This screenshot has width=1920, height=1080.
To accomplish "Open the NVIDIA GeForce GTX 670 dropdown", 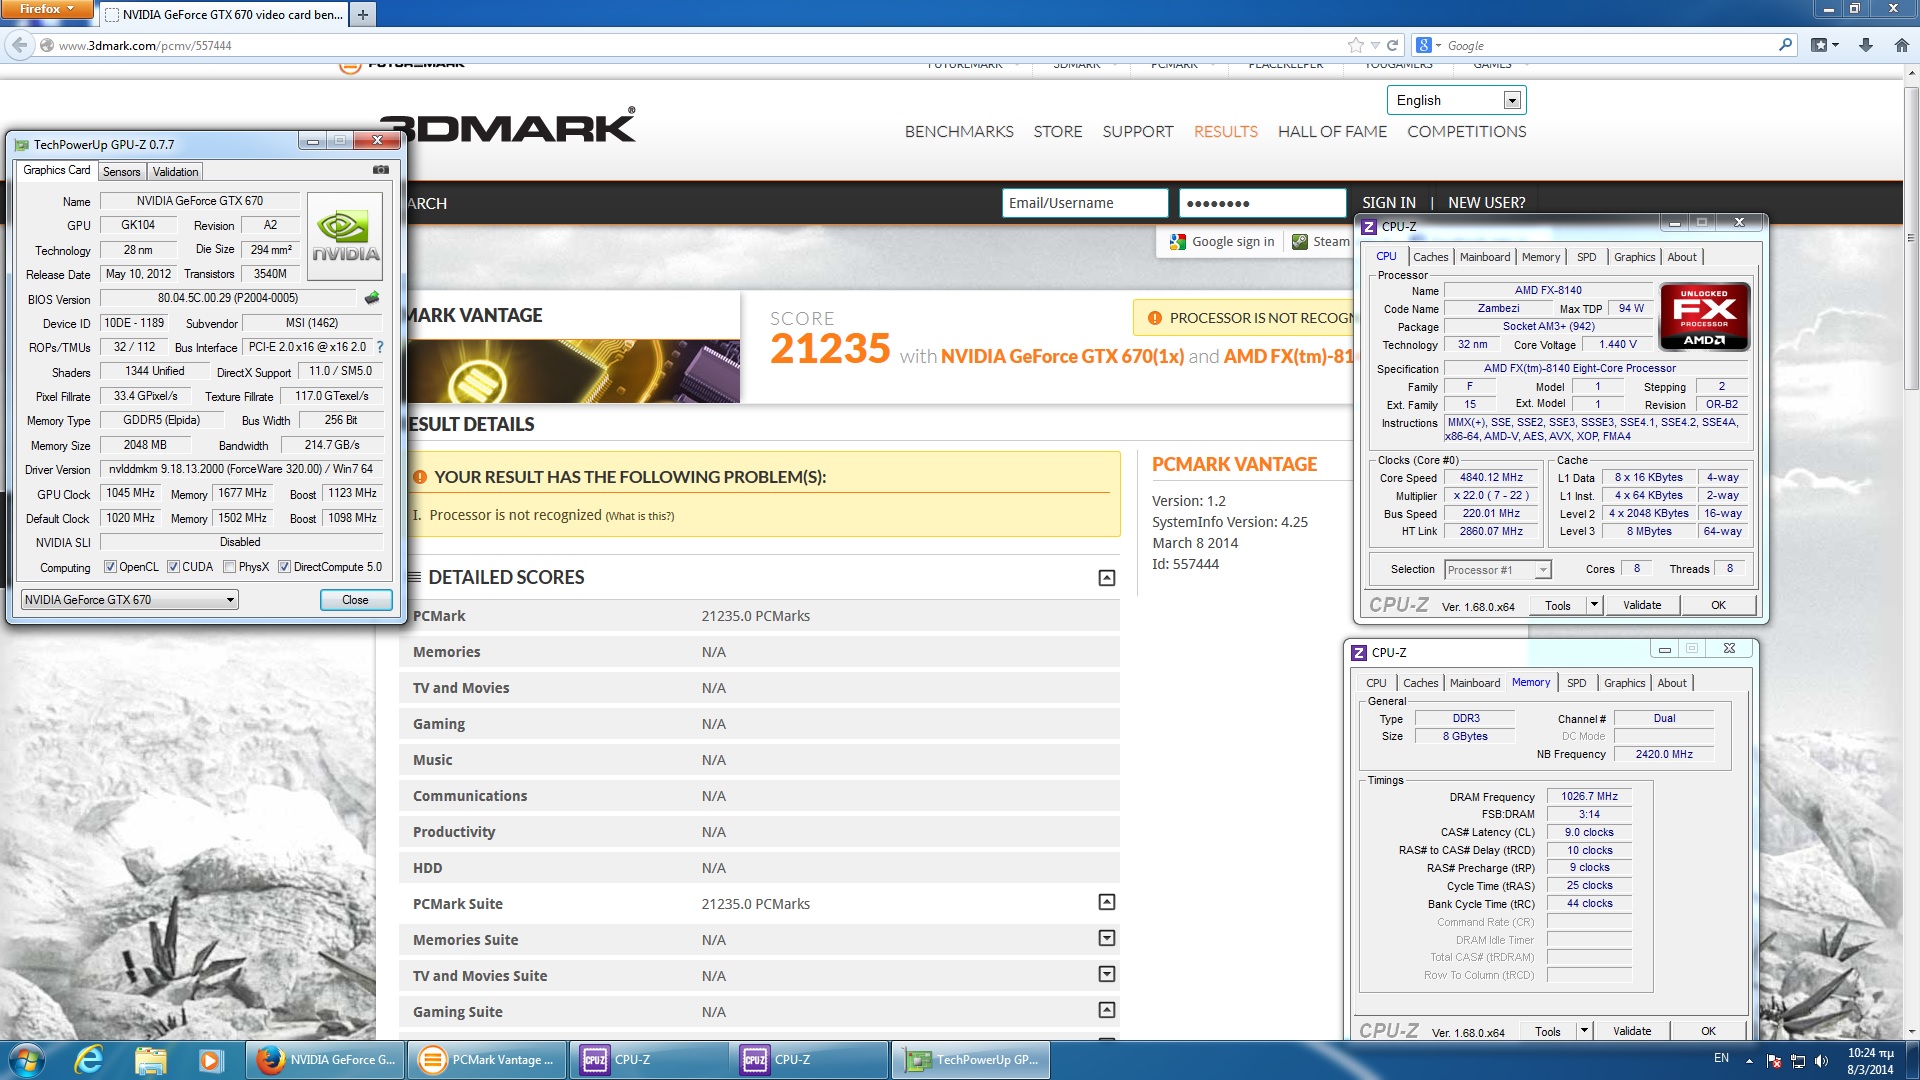I will click(x=129, y=600).
